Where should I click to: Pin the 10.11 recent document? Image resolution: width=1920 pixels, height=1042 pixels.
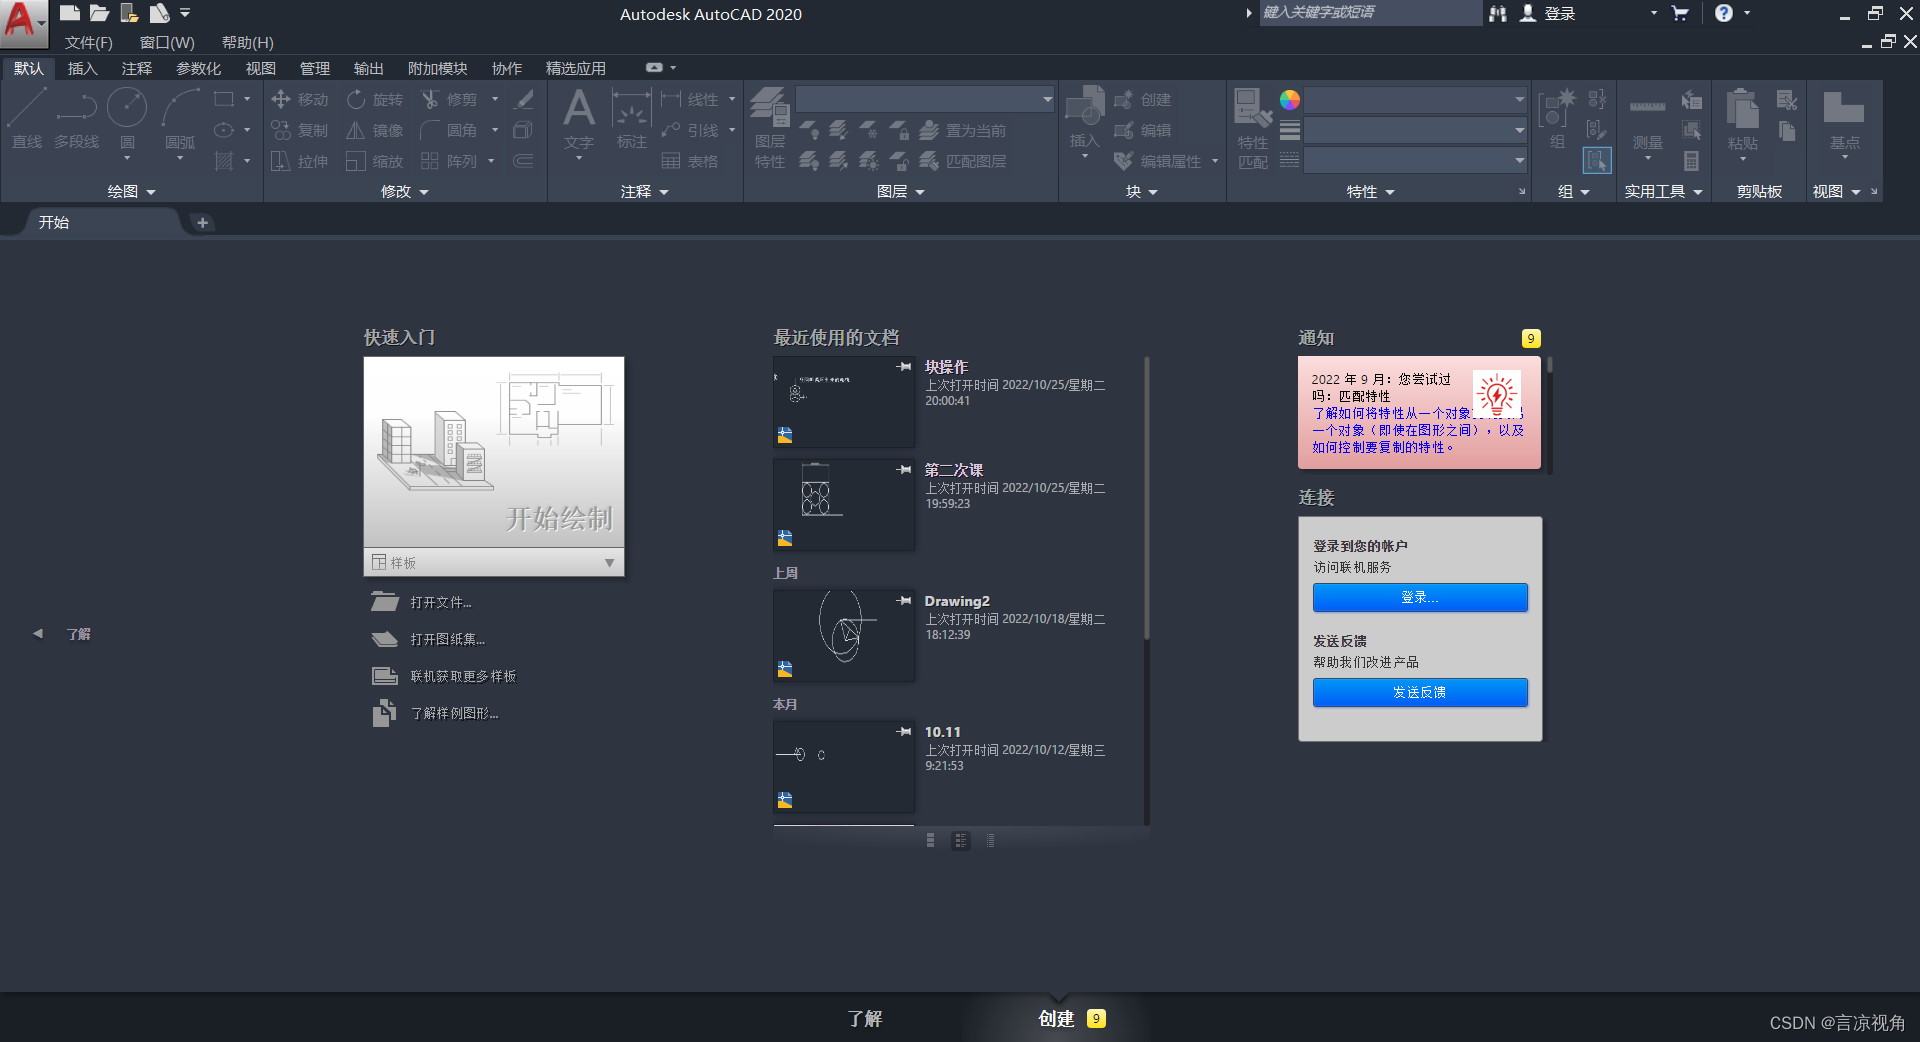pyautogui.click(x=904, y=732)
